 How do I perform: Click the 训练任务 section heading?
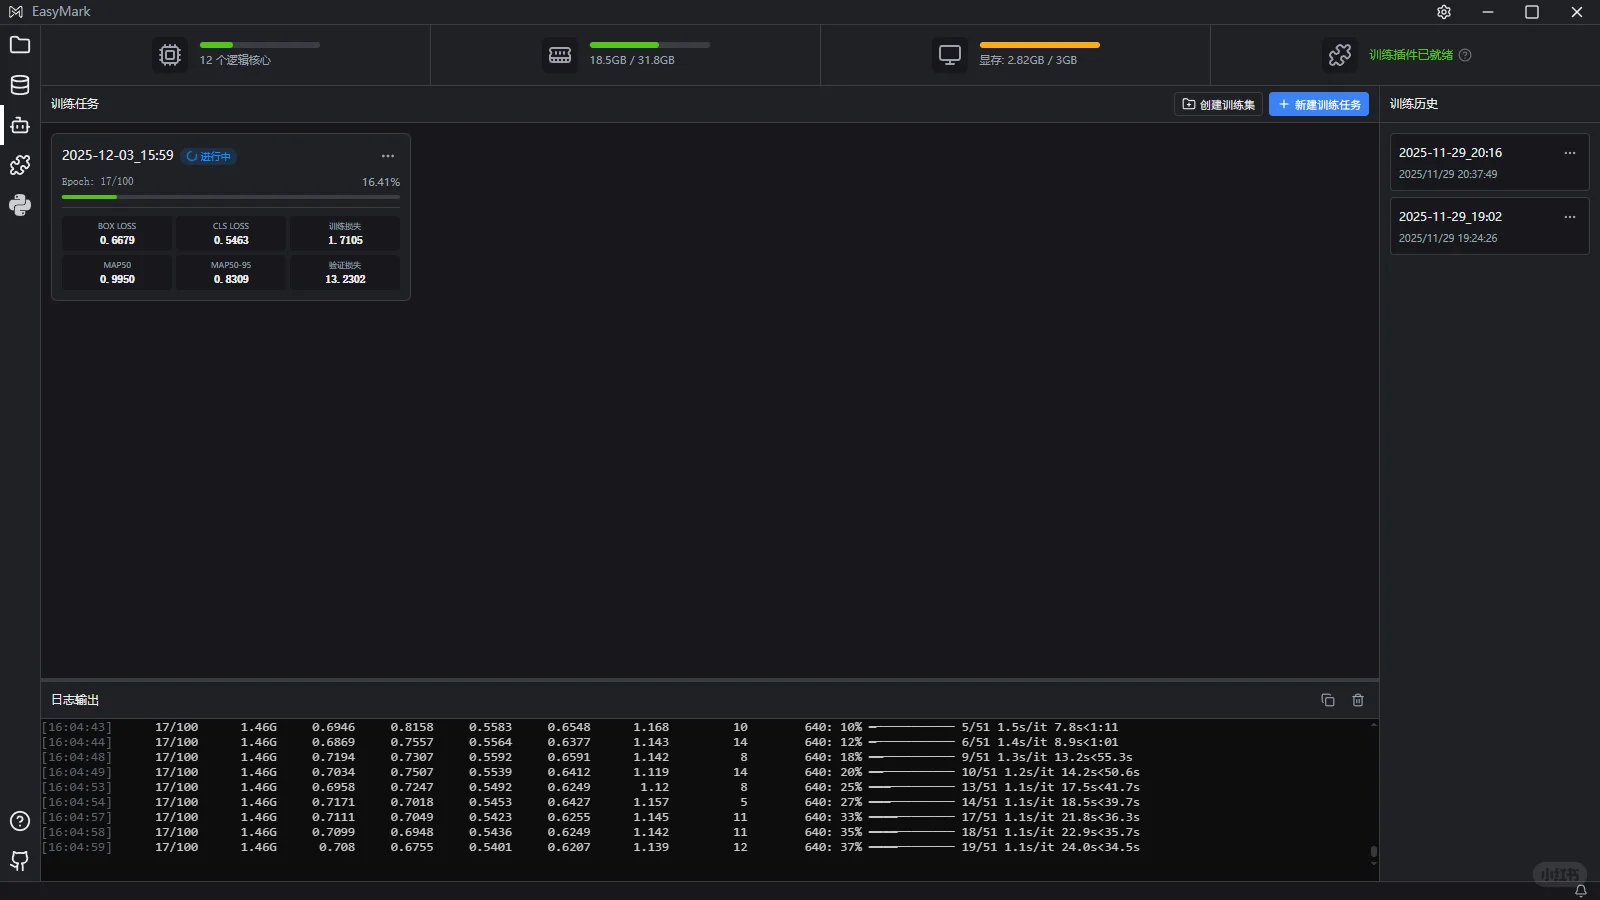[75, 104]
